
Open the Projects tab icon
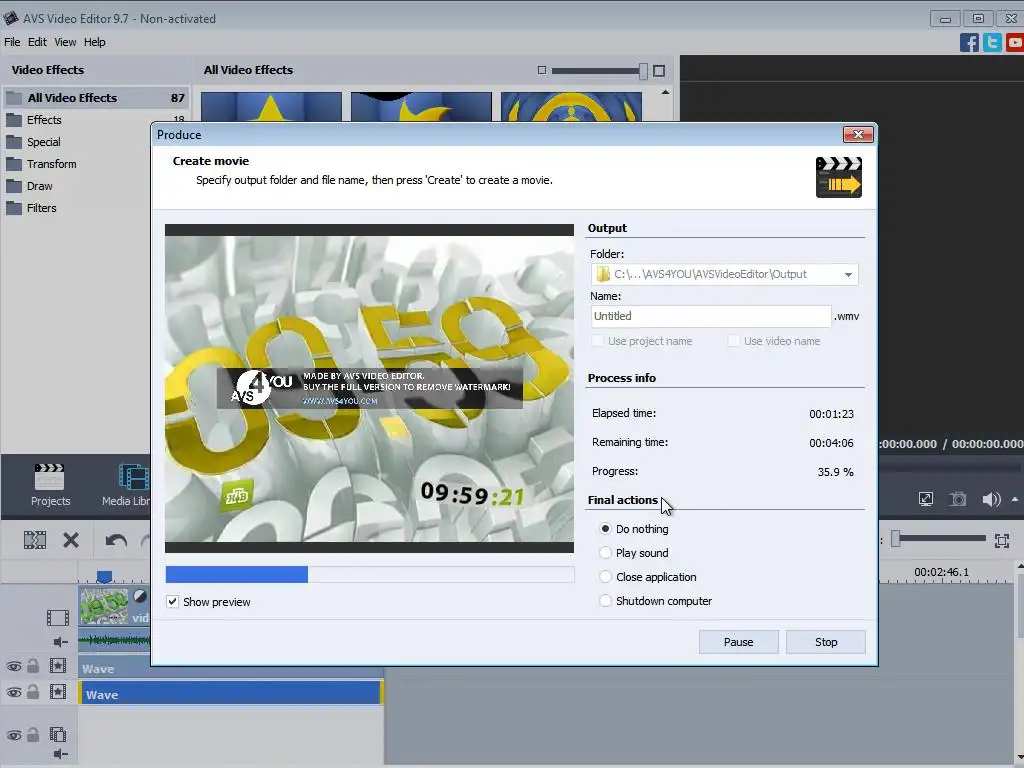(x=50, y=477)
